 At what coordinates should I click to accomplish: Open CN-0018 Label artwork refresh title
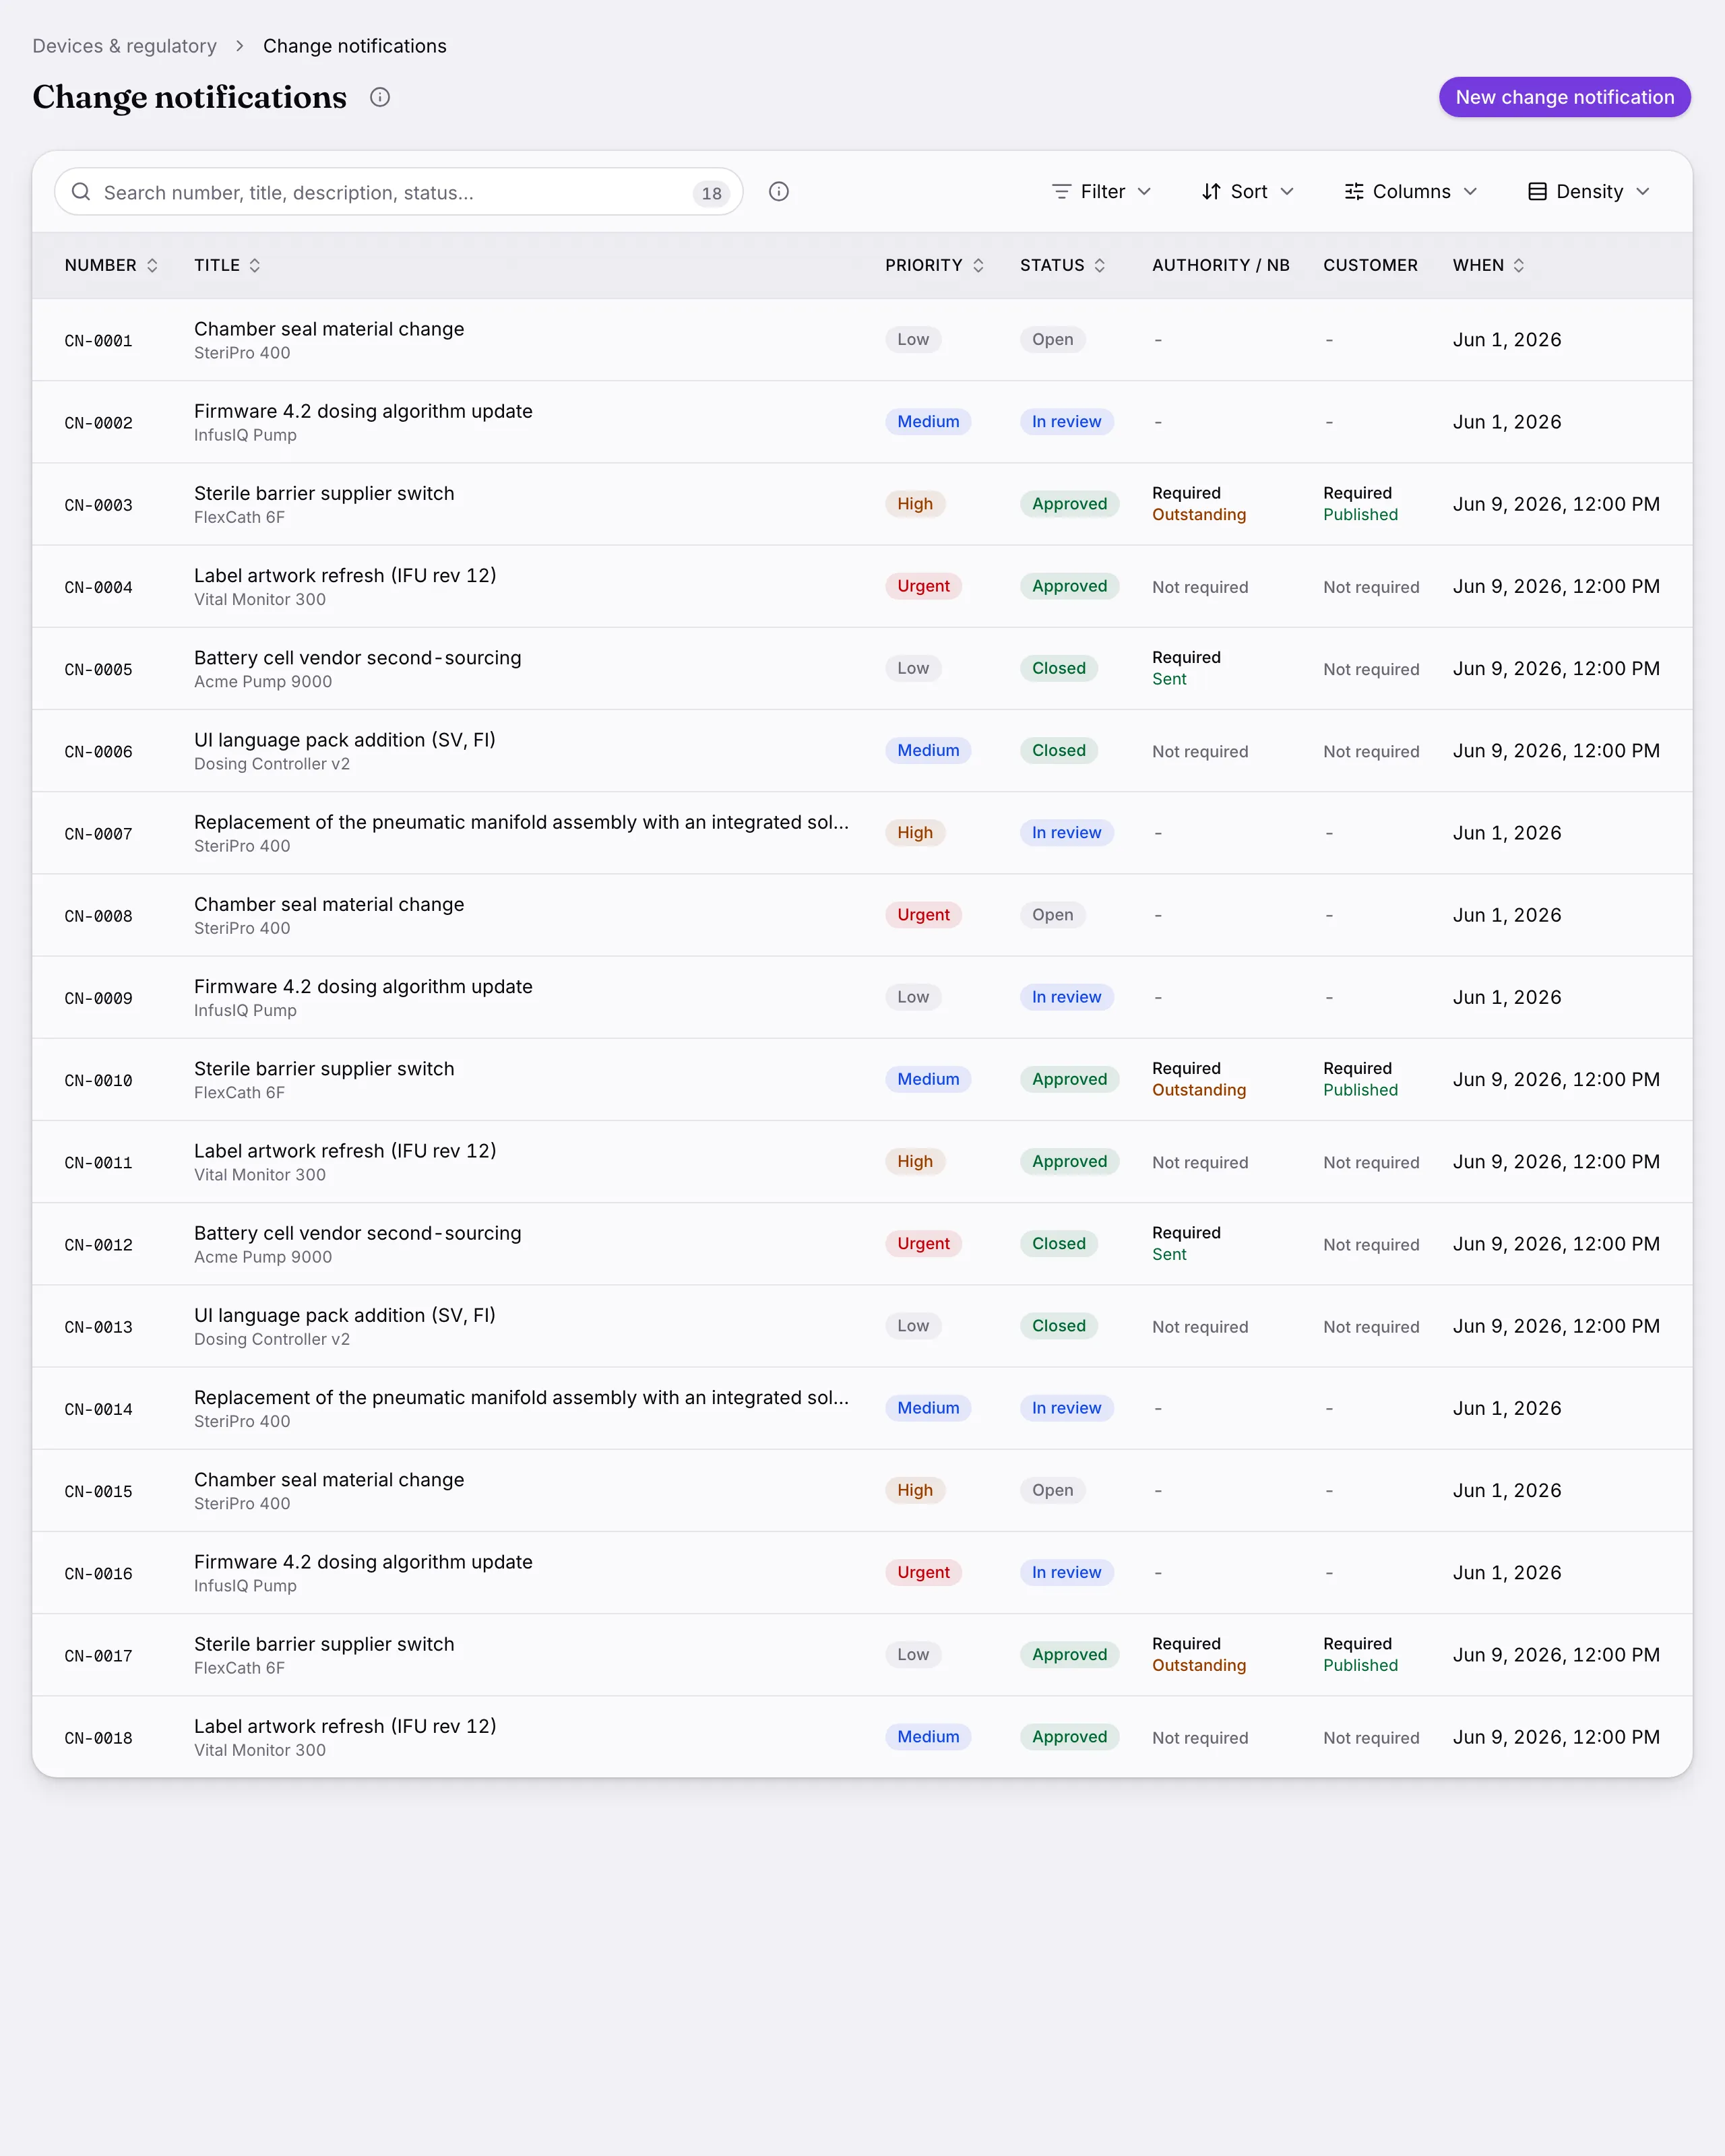(x=345, y=1727)
